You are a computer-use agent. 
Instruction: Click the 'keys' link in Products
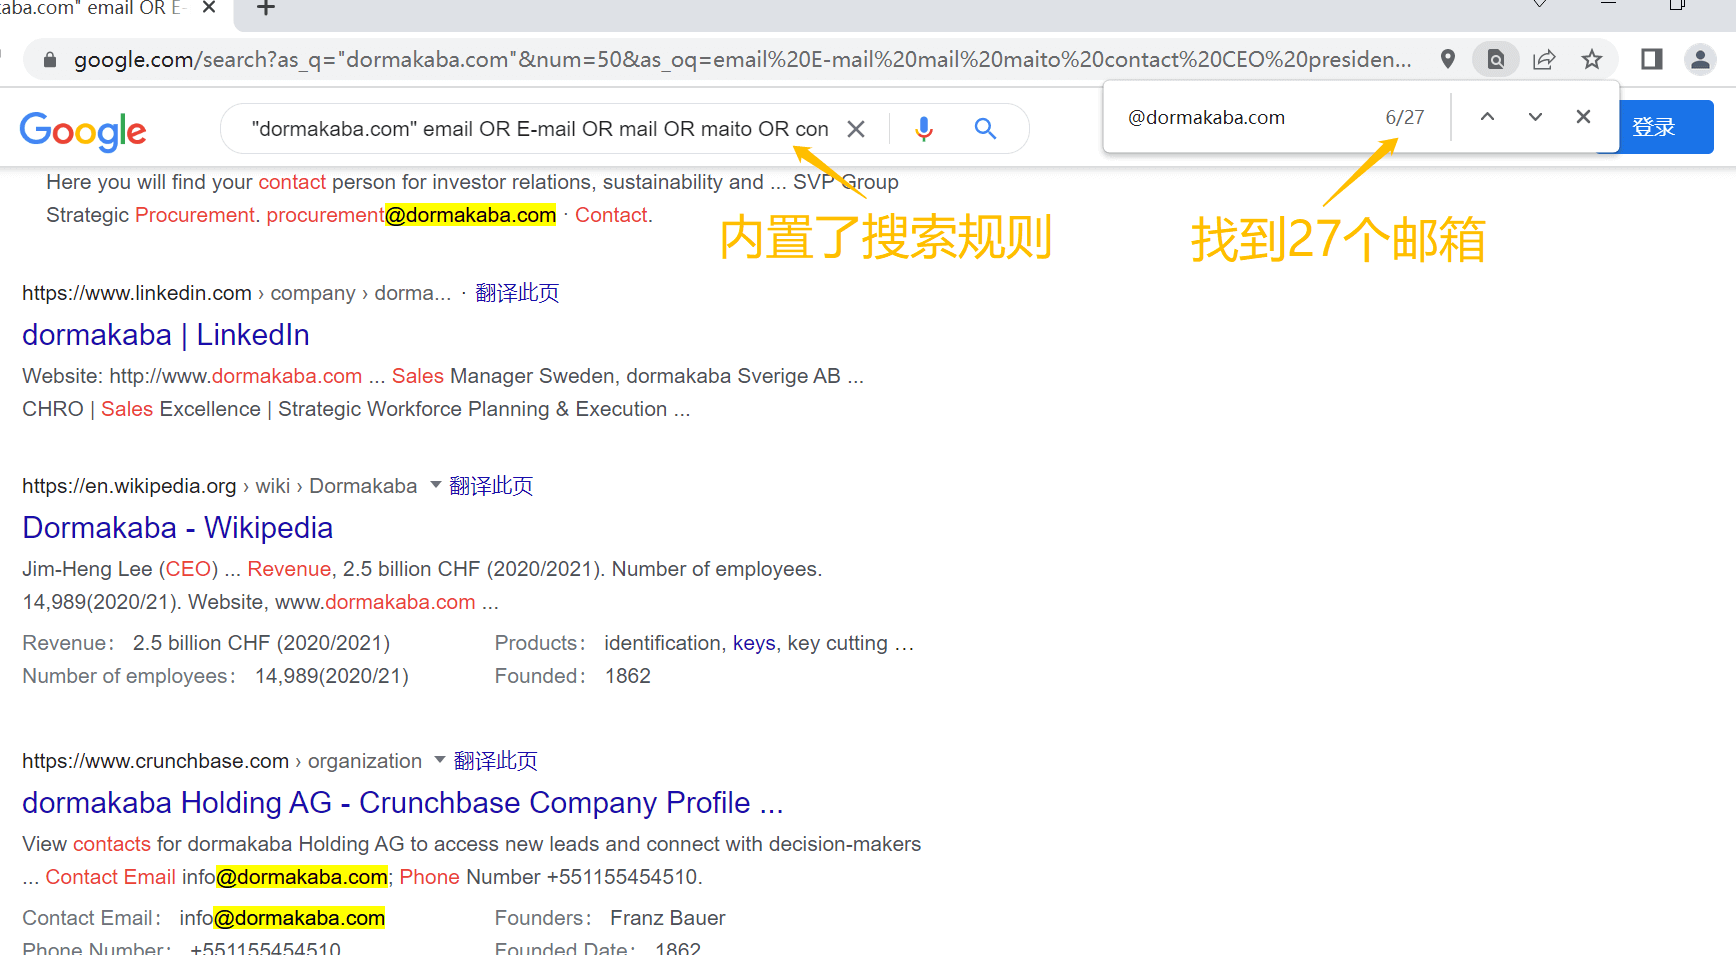pyautogui.click(x=754, y=643)
